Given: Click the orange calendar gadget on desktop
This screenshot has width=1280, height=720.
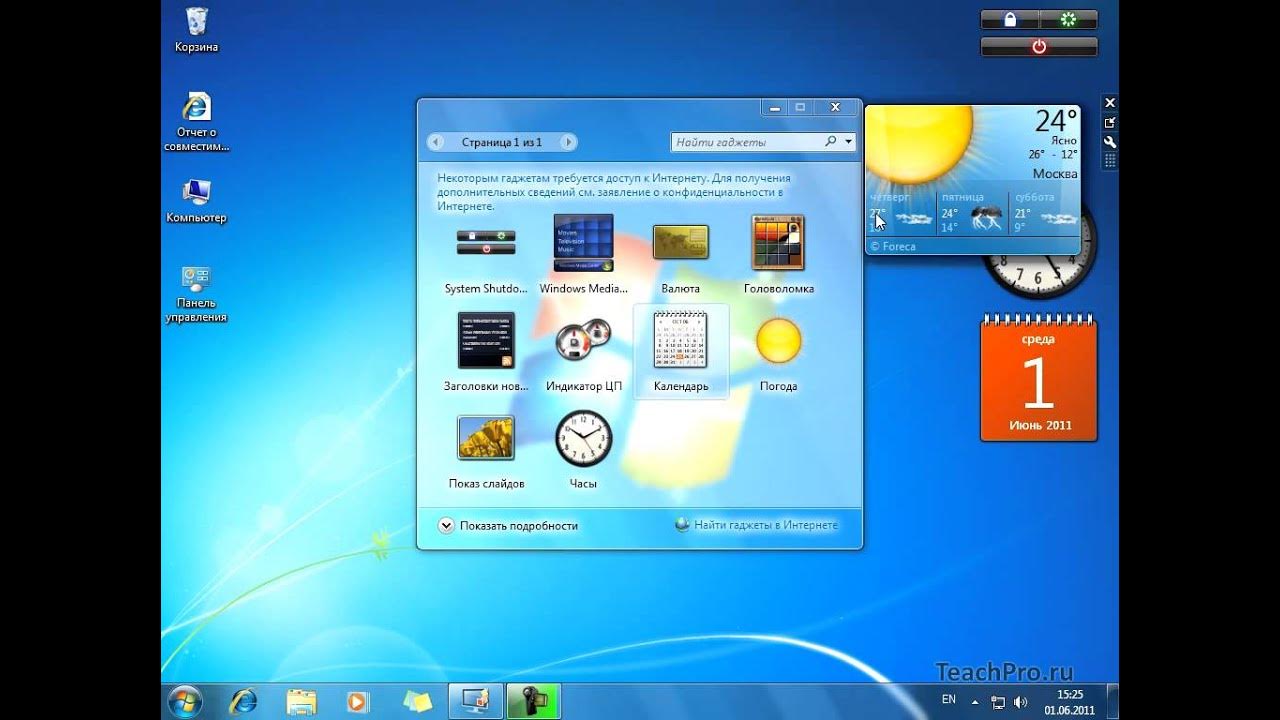Looking at the screenshot, I should pos(1039,377).
